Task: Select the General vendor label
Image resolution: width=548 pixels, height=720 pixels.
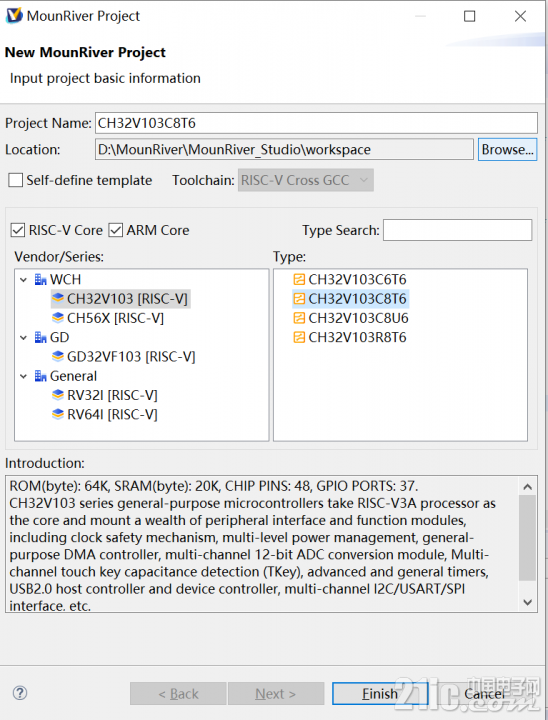Action: pyautogui.click(x=73, y=376)
